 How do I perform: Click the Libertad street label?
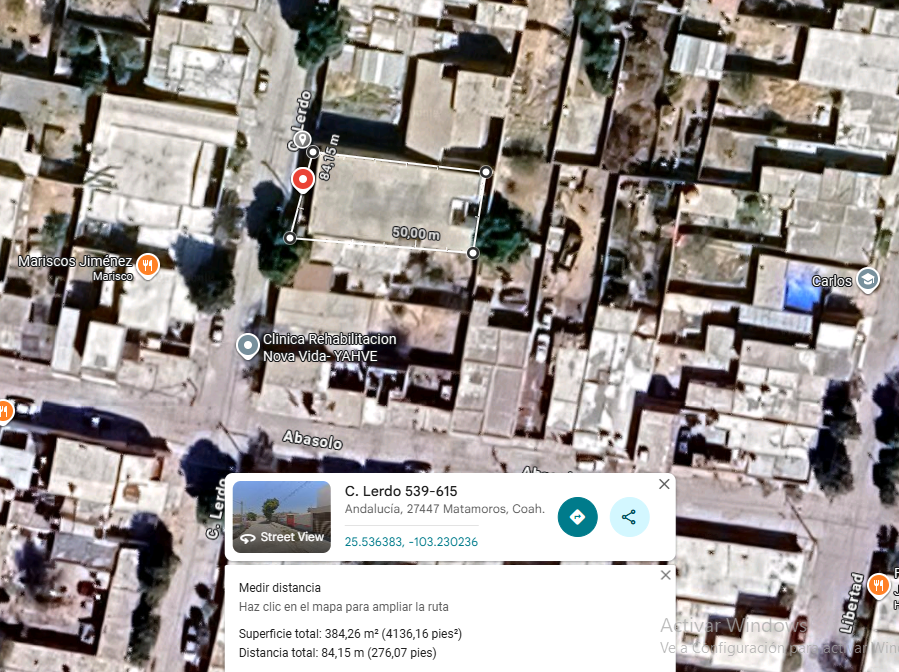852,603
